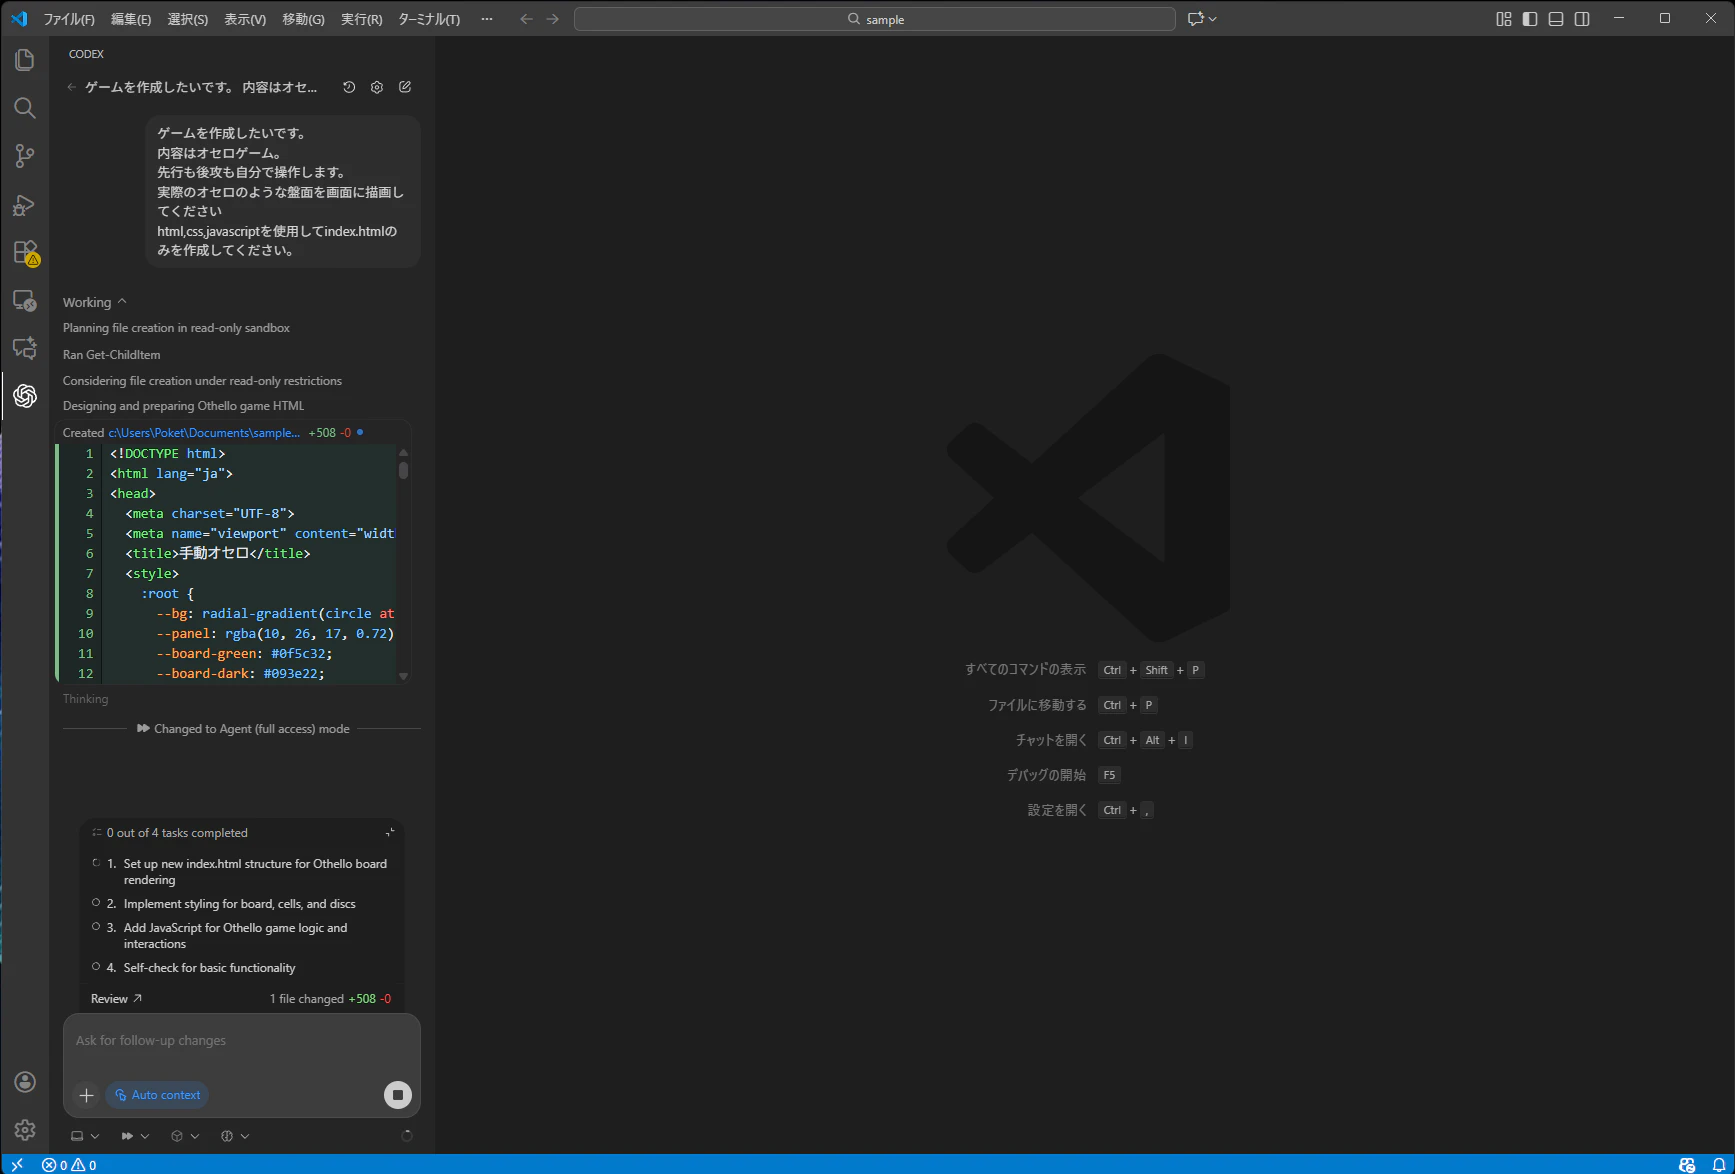Open the agent mode fast-forward dropdown
Screen dimensions: 1735x1174
click(x=135, y=1136)
